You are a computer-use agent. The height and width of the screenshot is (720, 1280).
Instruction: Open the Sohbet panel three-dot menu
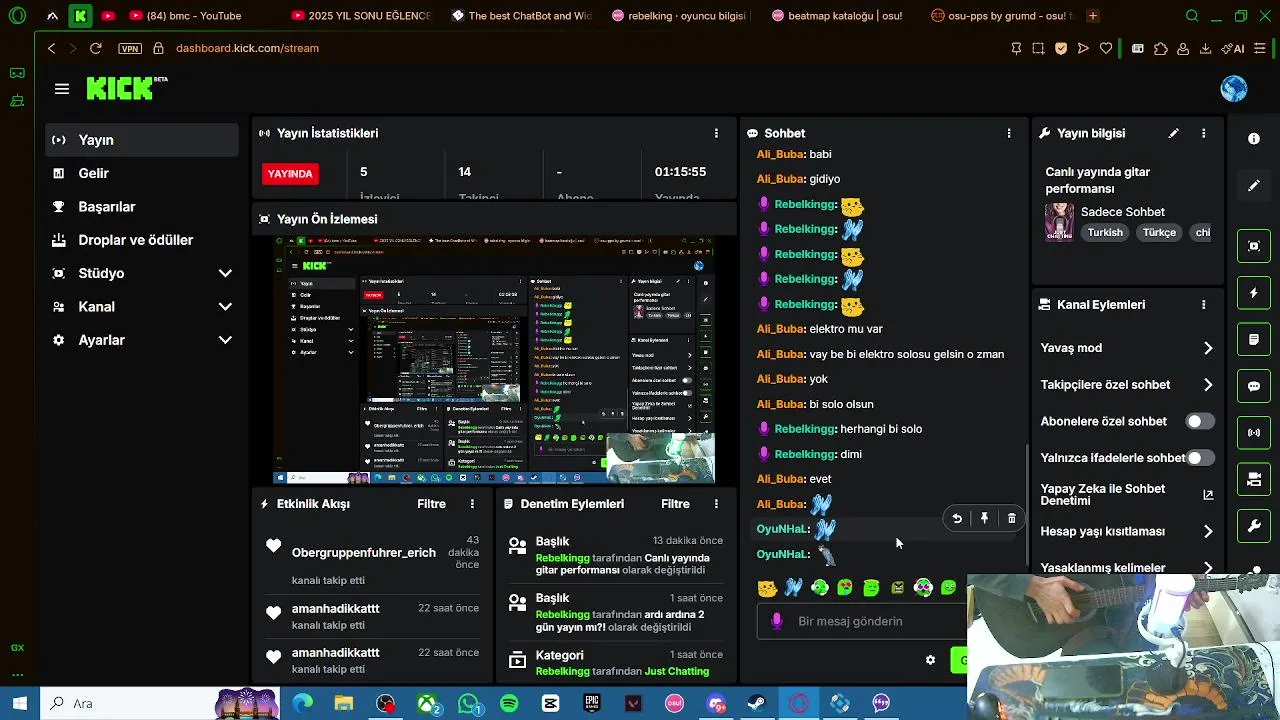tap(1009, 133)
